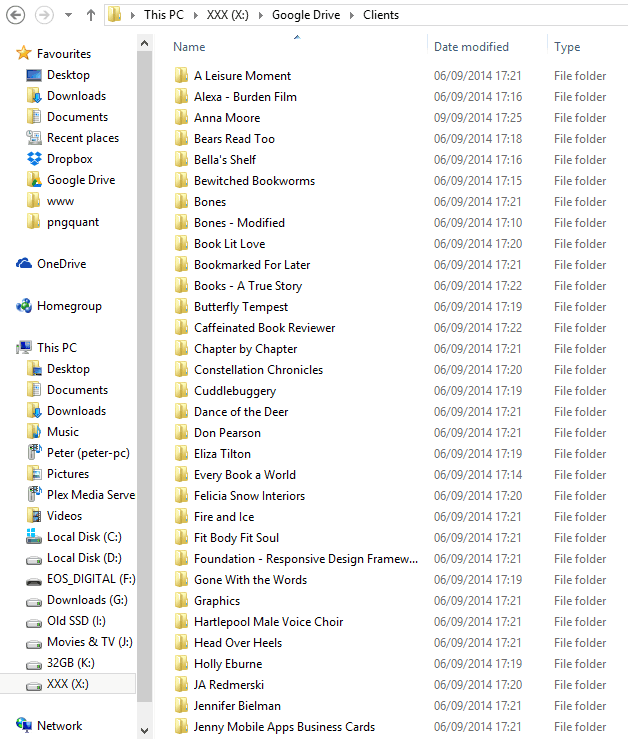Image resolution: width=628 pixels, height=740 pixels.
Task: Open Homegroup in the navigation pane
Action: [x=69, y=306]
